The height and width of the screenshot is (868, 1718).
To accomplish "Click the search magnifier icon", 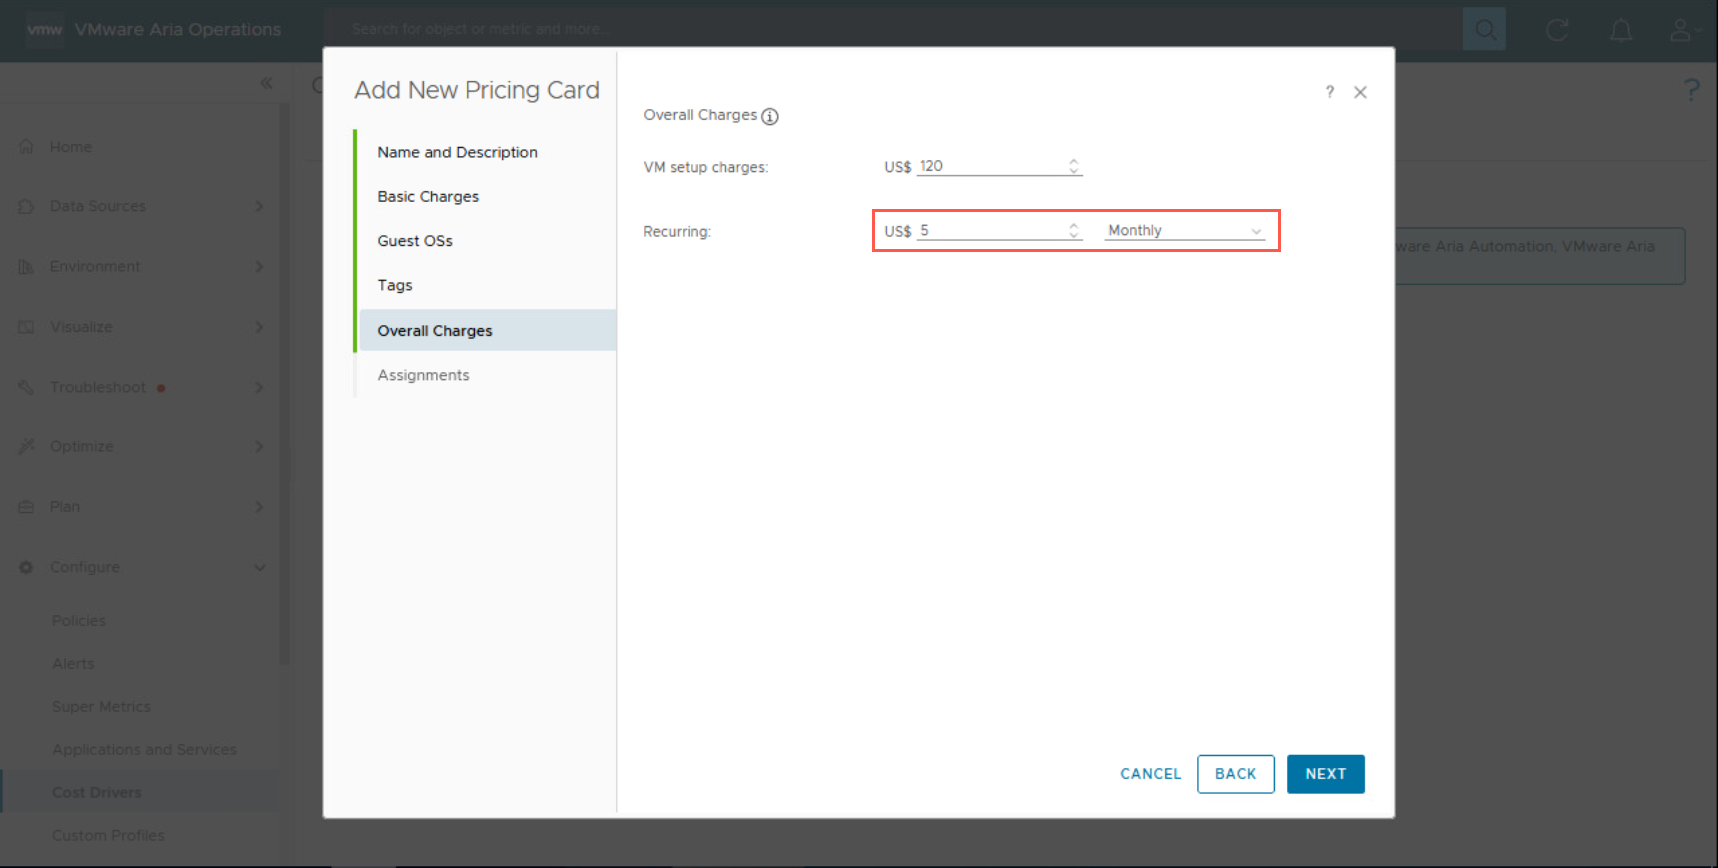I will tap(1484, 30).
